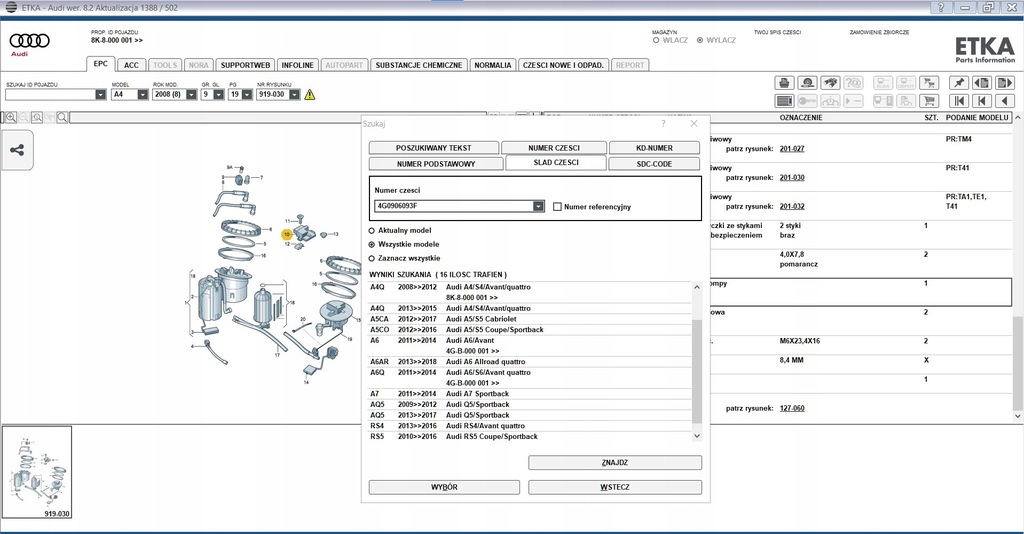Select NUMER CZESCI search mode
Screen dimensions: 1024x534
coord(554,148)
